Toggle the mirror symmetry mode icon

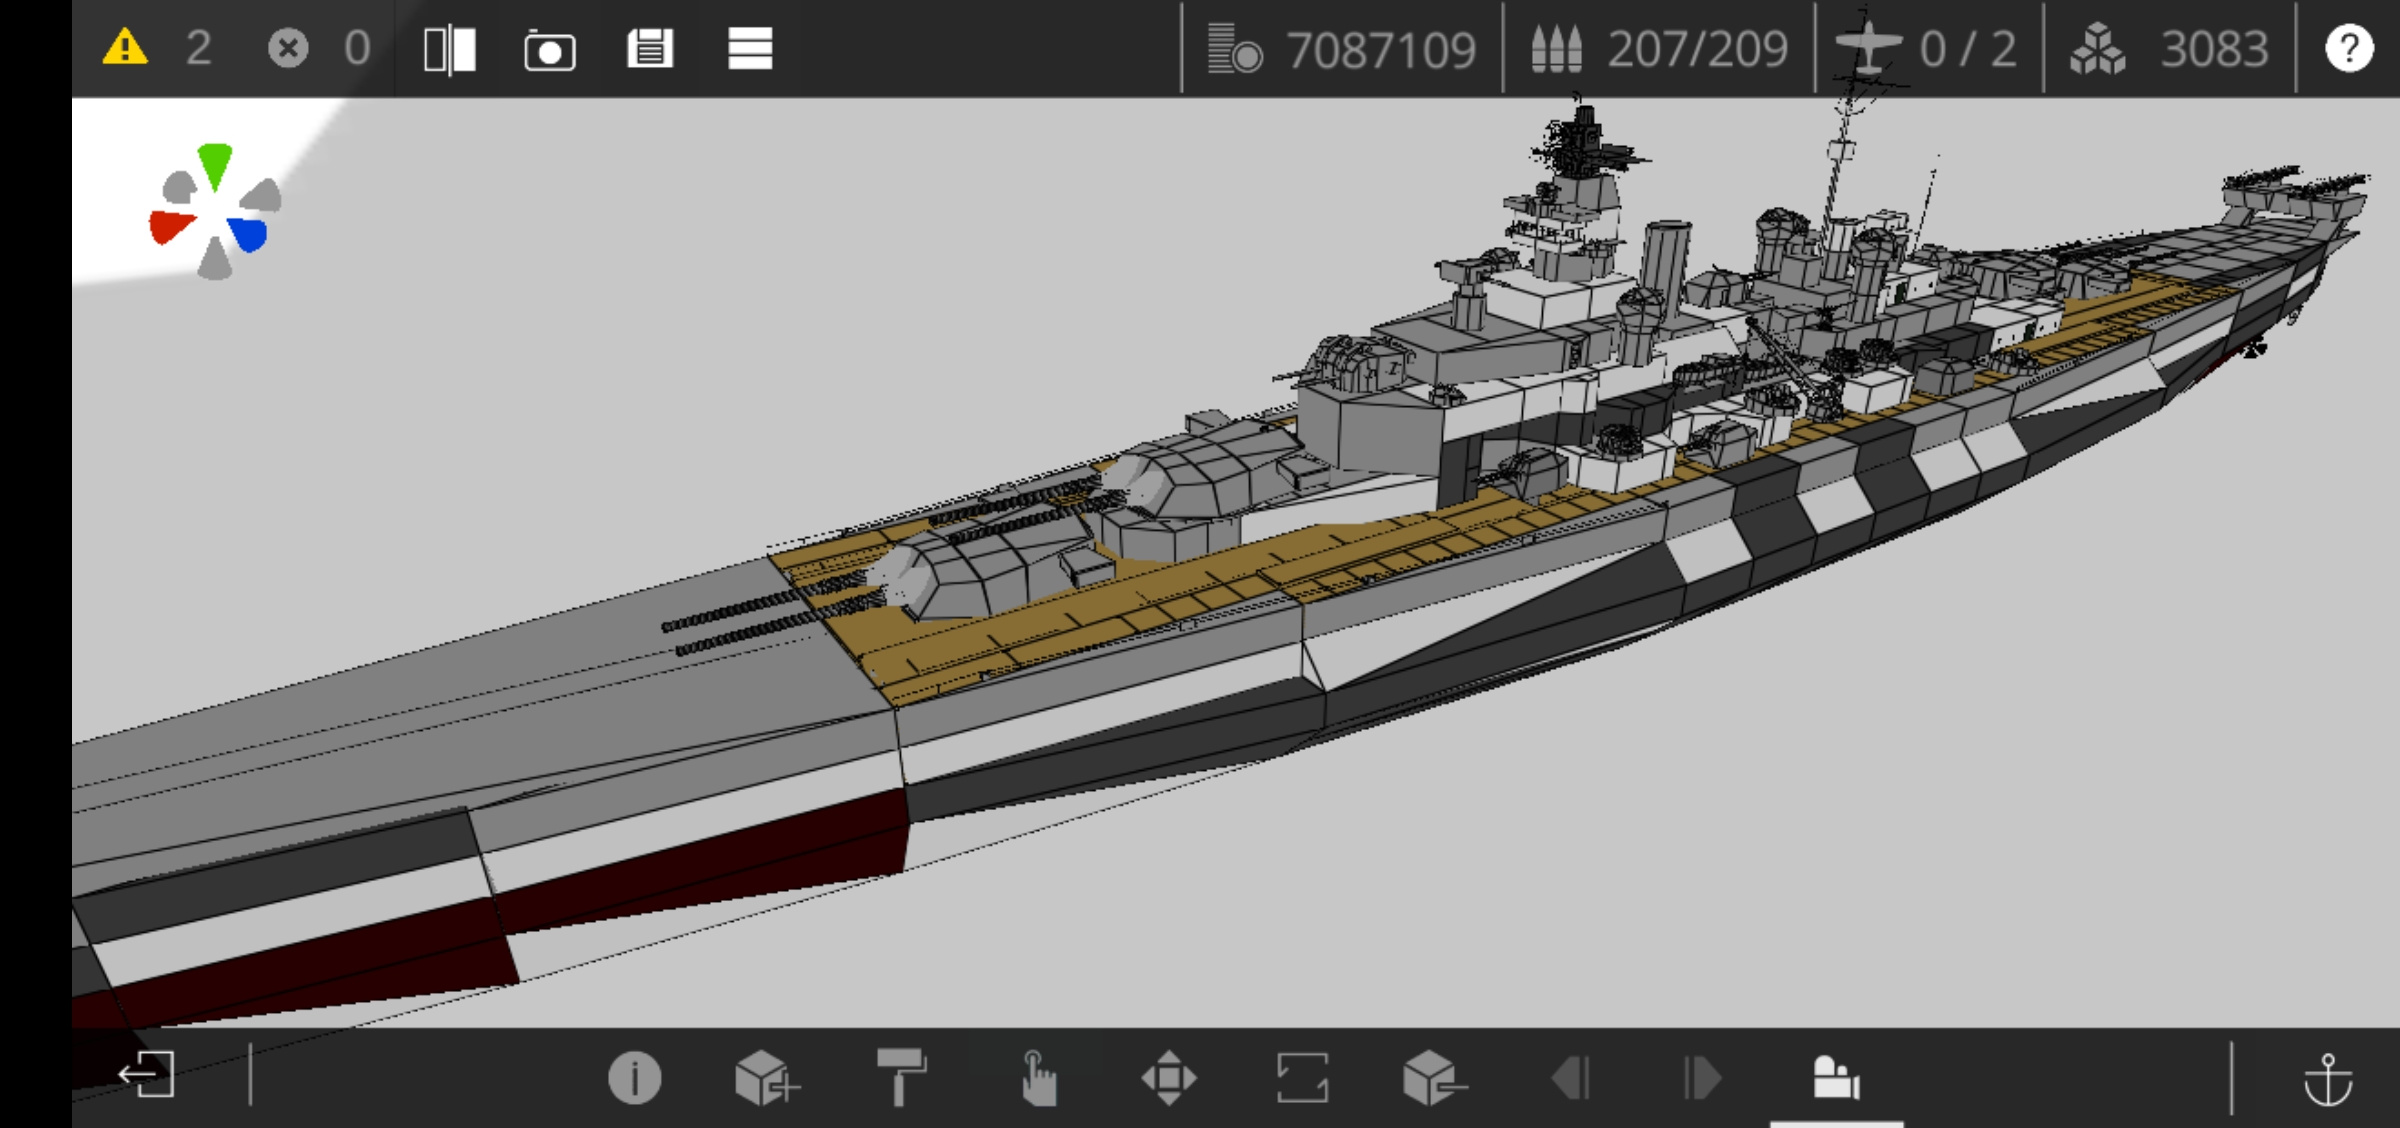(450, 49)
